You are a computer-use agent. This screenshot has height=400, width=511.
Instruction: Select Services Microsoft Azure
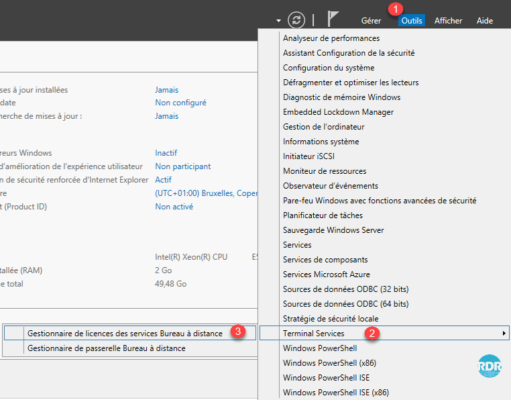click(326, 274)
